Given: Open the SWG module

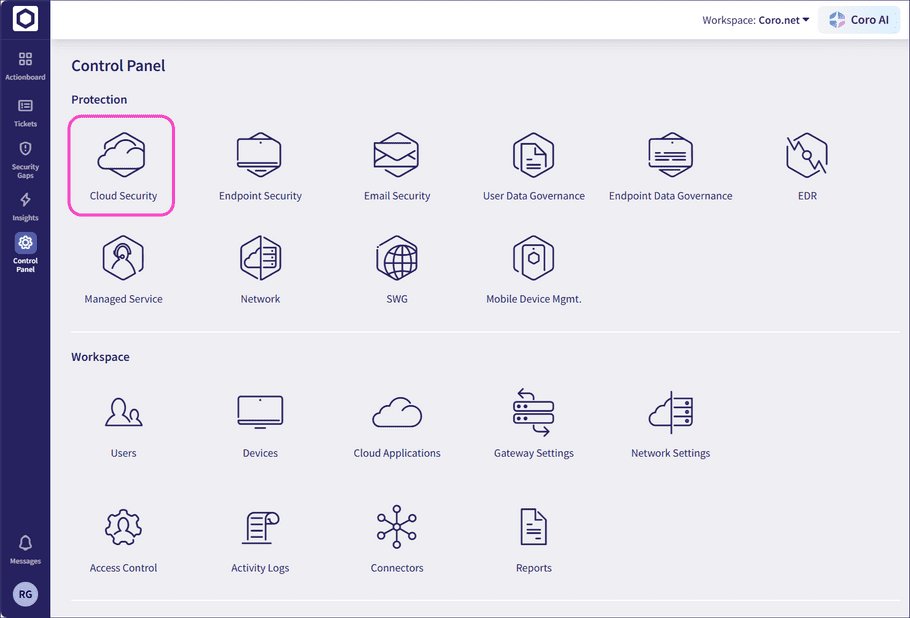Looking at the screenshot, I should (396, 267).
